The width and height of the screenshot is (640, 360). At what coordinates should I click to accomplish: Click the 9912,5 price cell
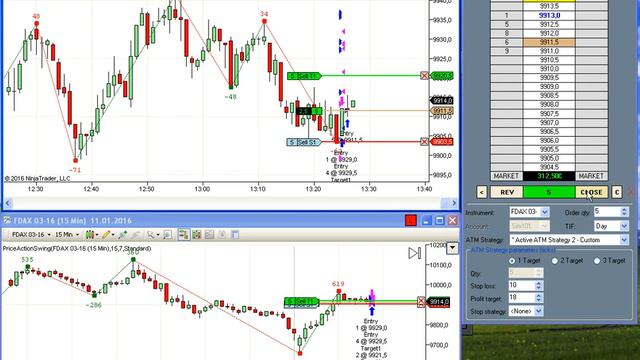(x=549, y=24)
